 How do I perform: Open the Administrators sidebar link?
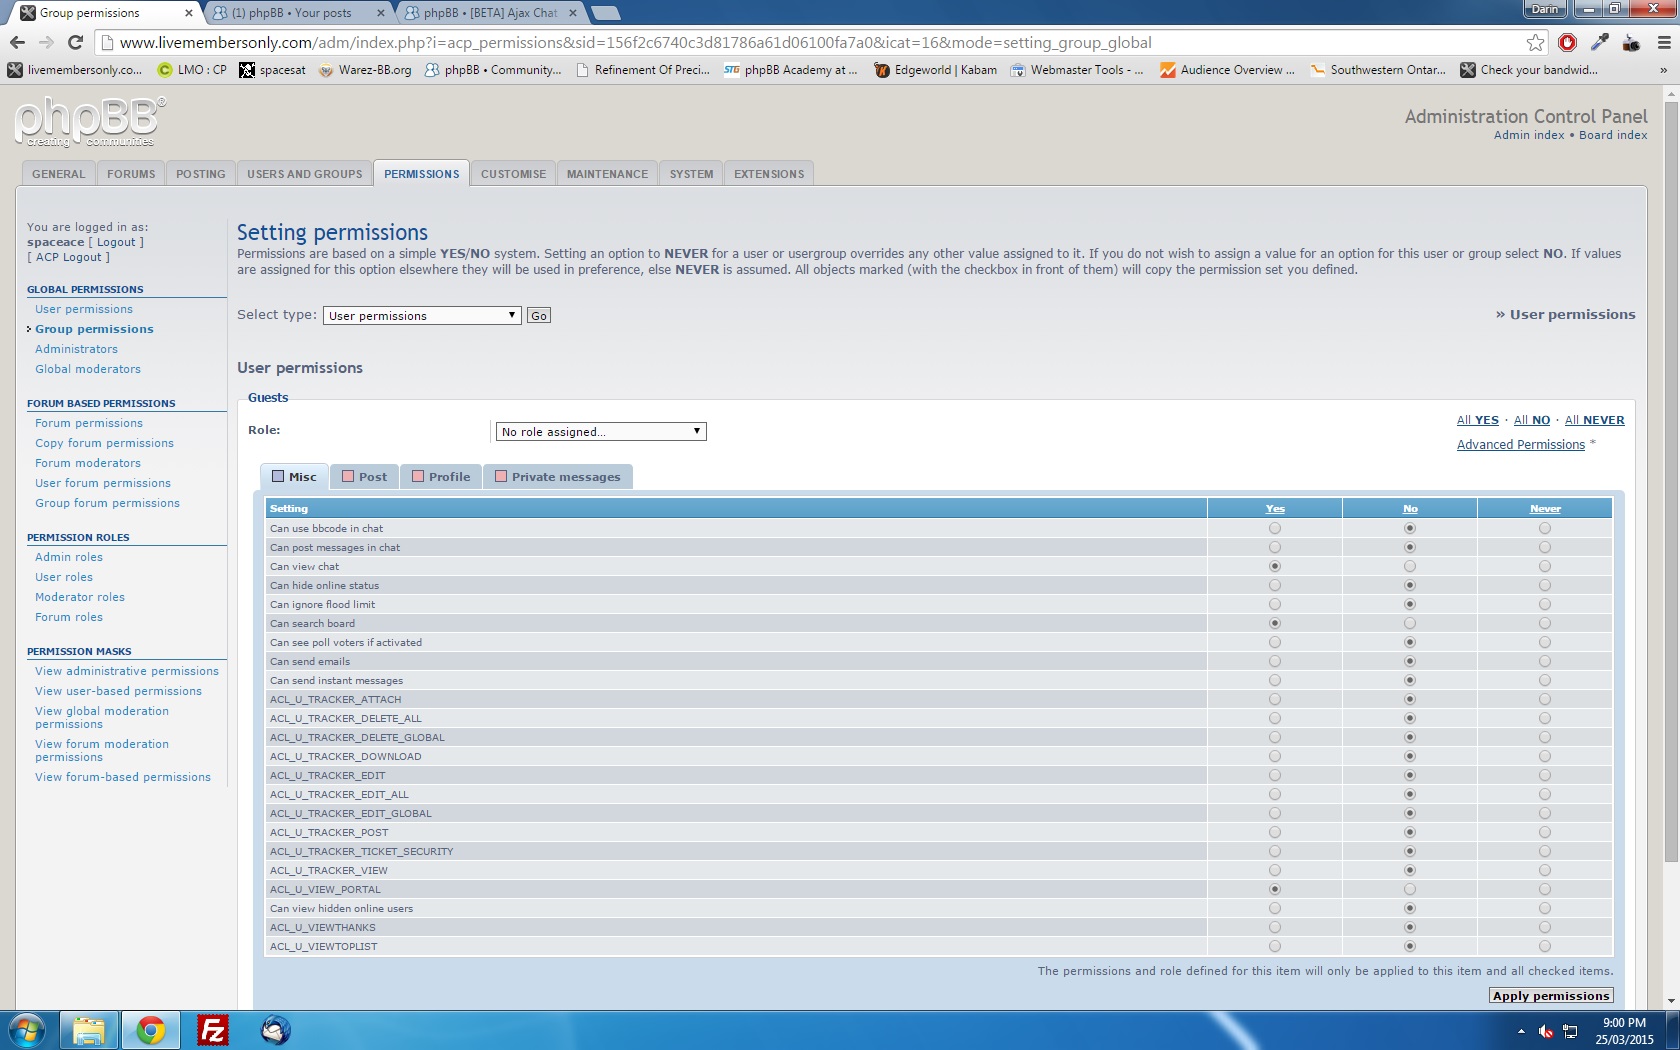(x=76, y=349)
